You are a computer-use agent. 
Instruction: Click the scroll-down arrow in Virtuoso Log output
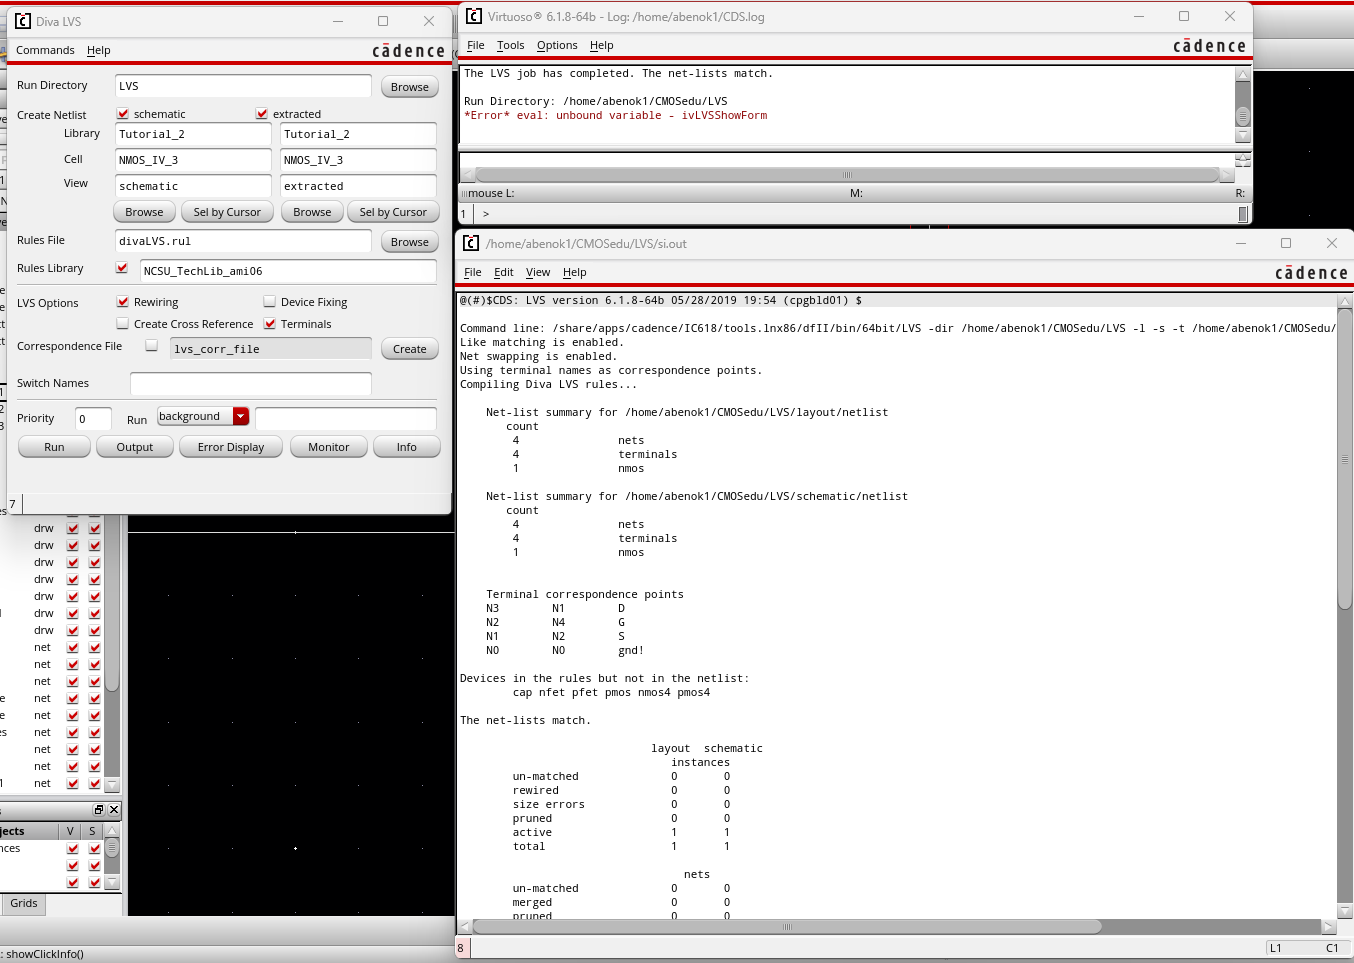point(1243,135)
